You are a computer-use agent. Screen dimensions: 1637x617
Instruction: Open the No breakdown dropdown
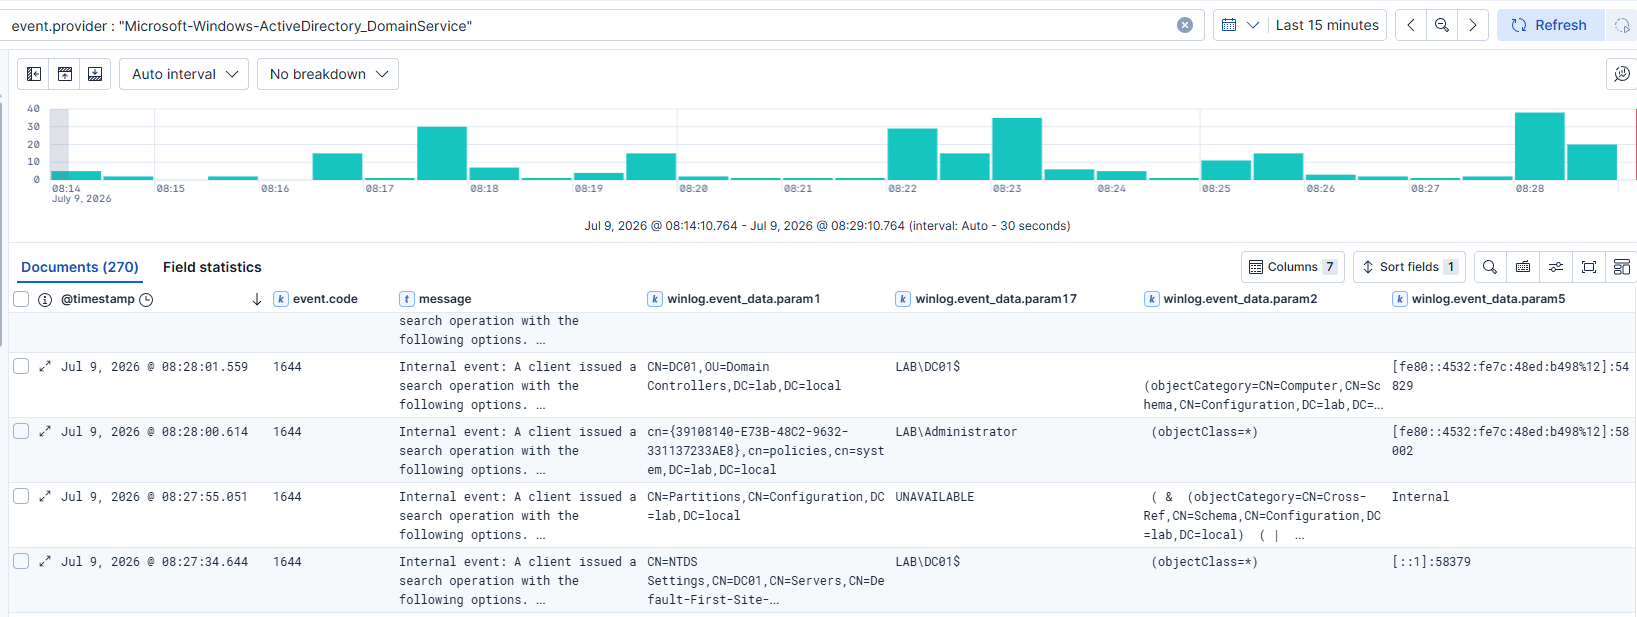328,74
